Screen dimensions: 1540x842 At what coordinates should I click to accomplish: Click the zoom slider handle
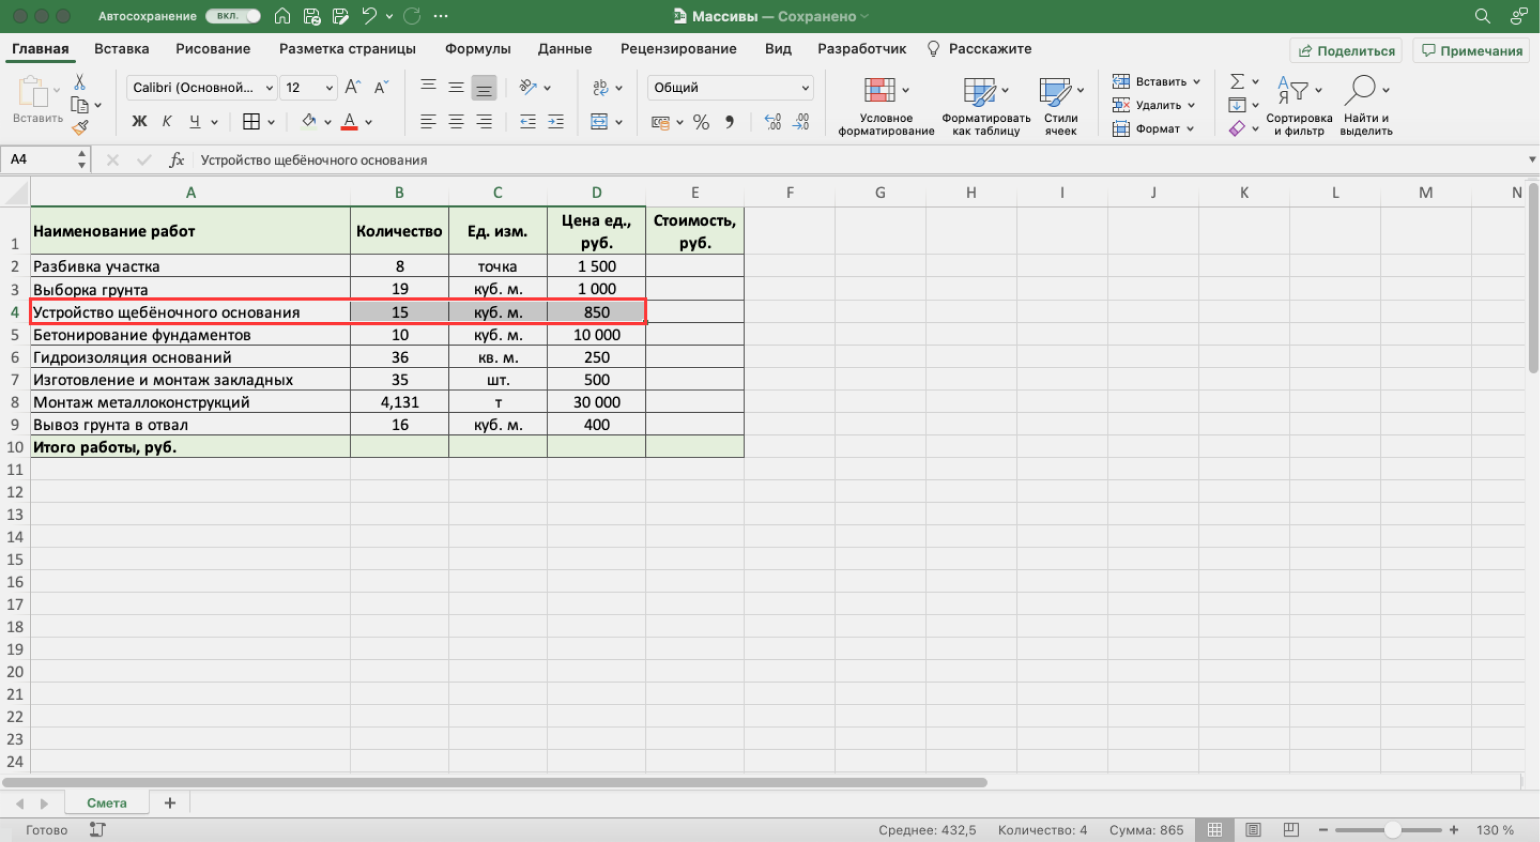pyautogui.click(x=1392, y=830)
